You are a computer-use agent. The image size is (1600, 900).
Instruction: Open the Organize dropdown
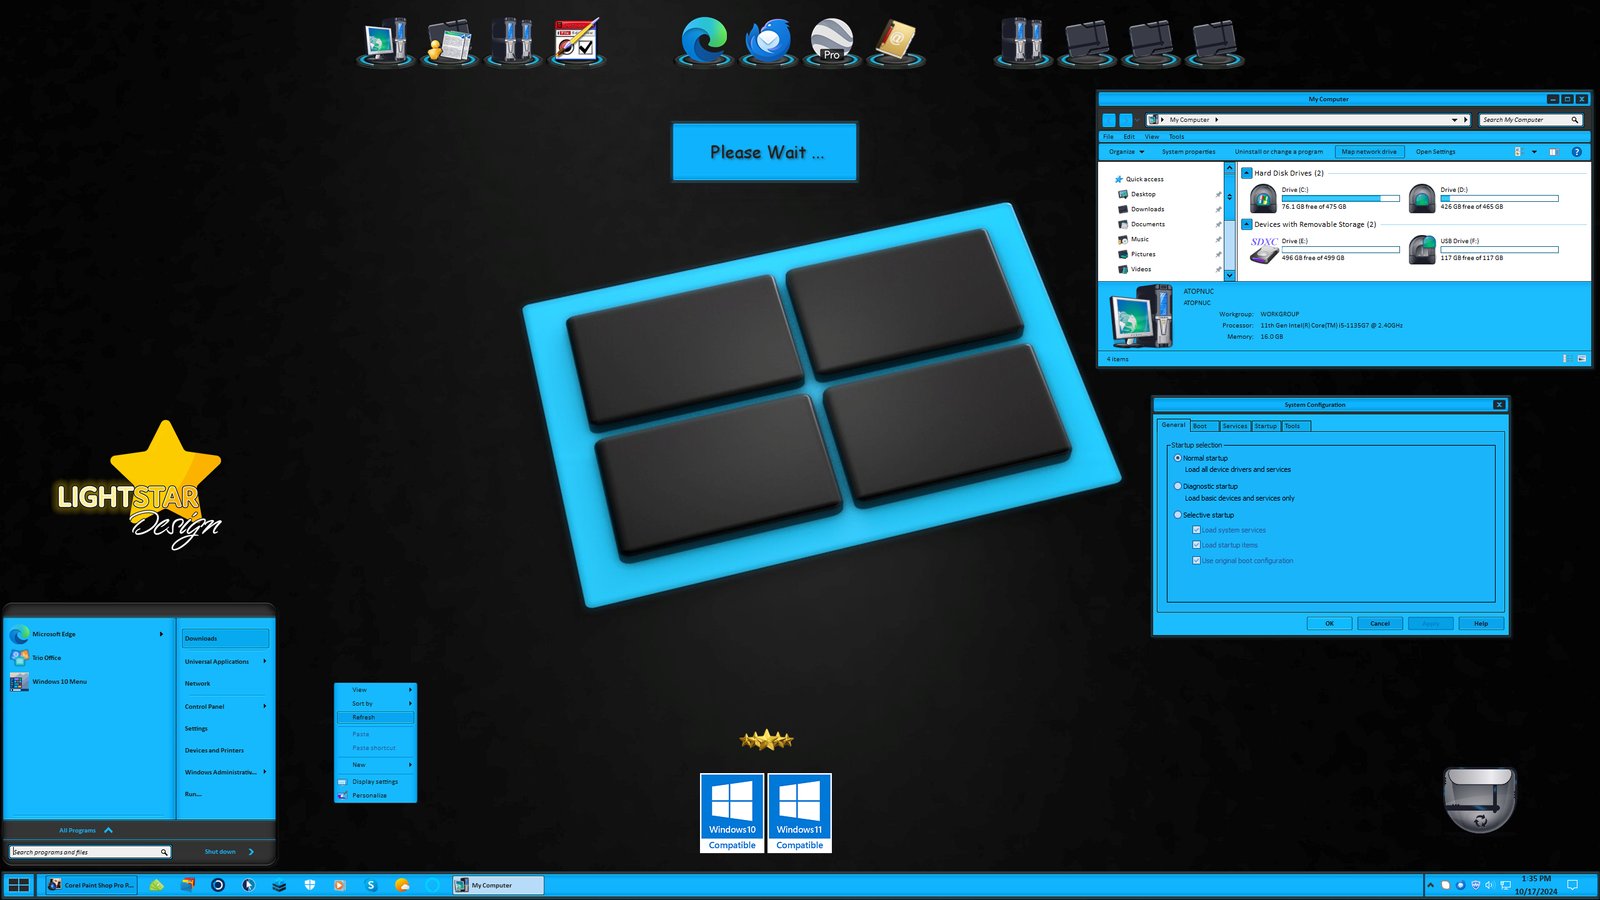click(x=1126, y=152)
